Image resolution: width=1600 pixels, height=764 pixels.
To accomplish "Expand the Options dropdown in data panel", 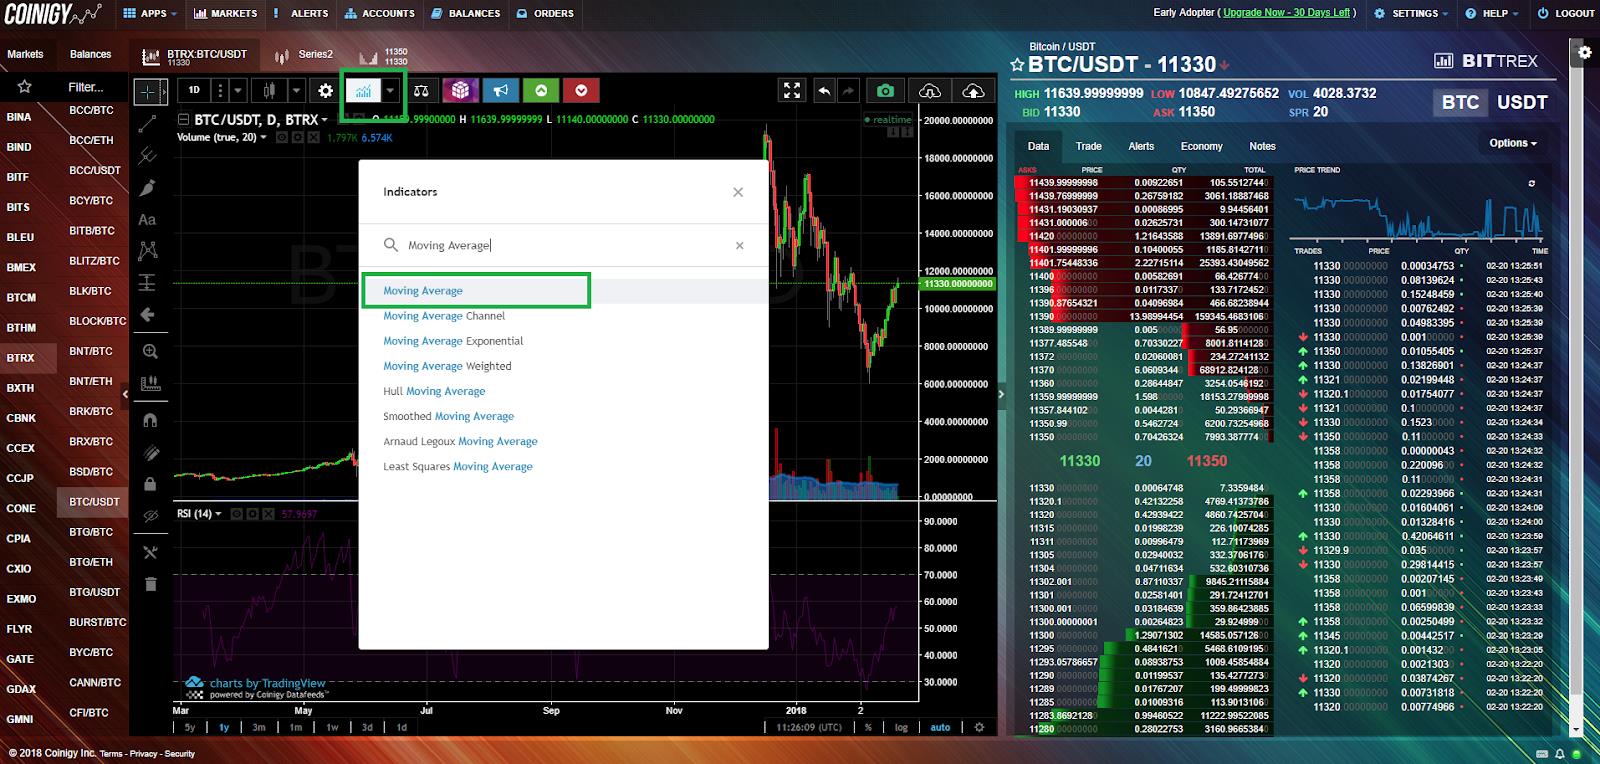I will (1512, 143).
